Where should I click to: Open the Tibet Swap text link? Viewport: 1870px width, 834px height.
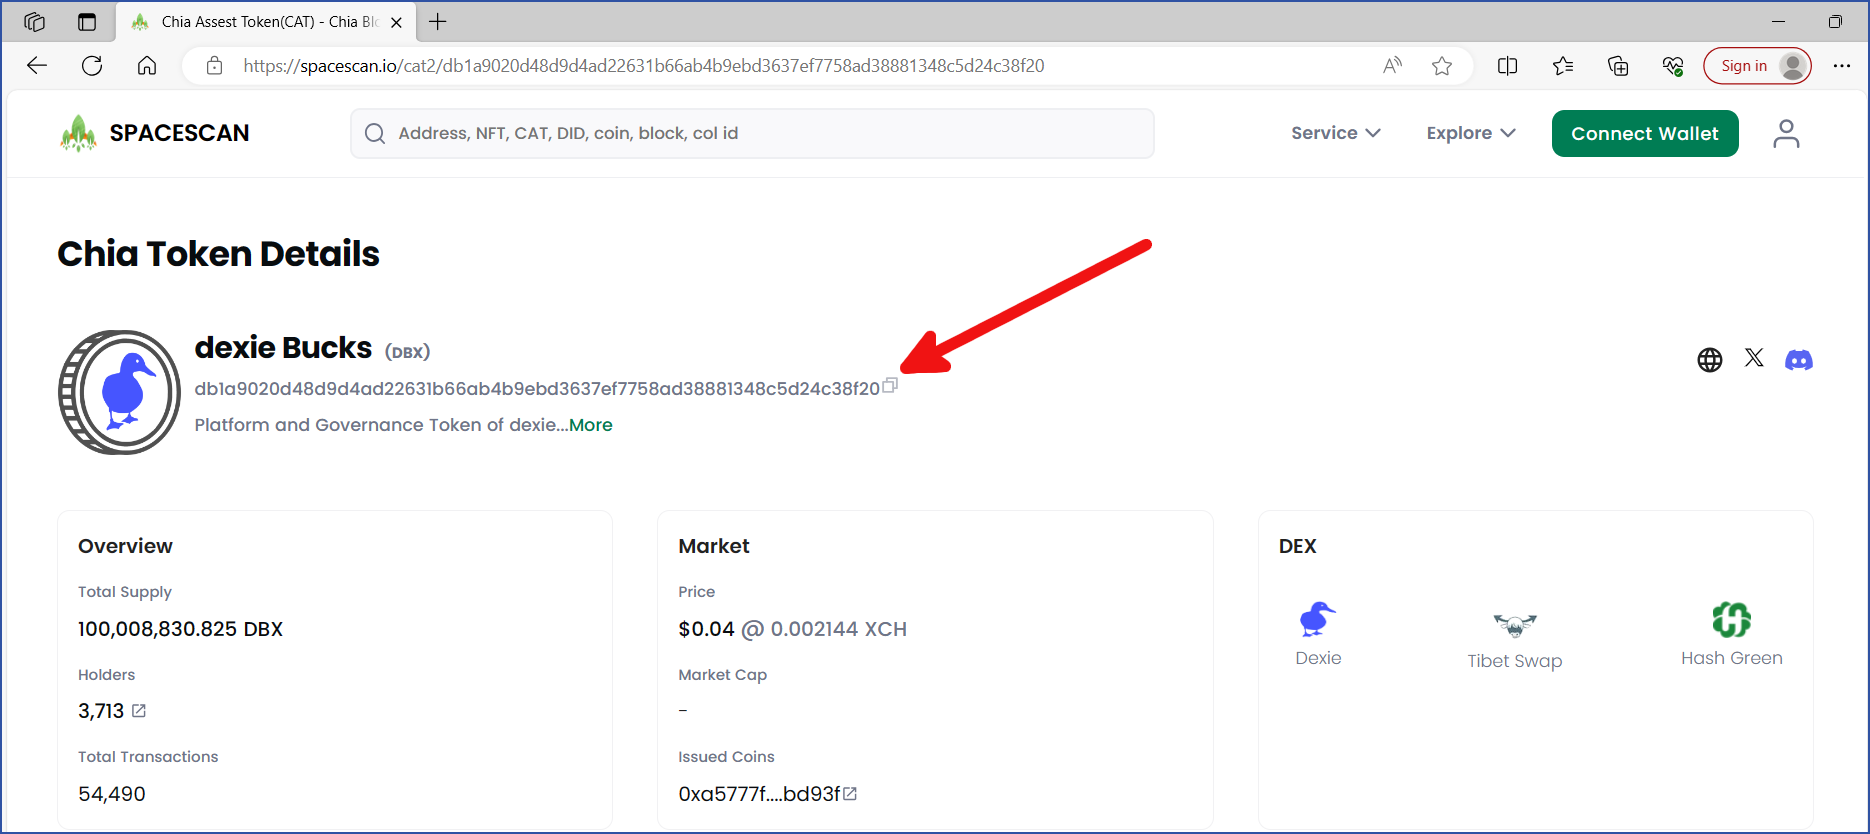click(x=1515, y=661)
